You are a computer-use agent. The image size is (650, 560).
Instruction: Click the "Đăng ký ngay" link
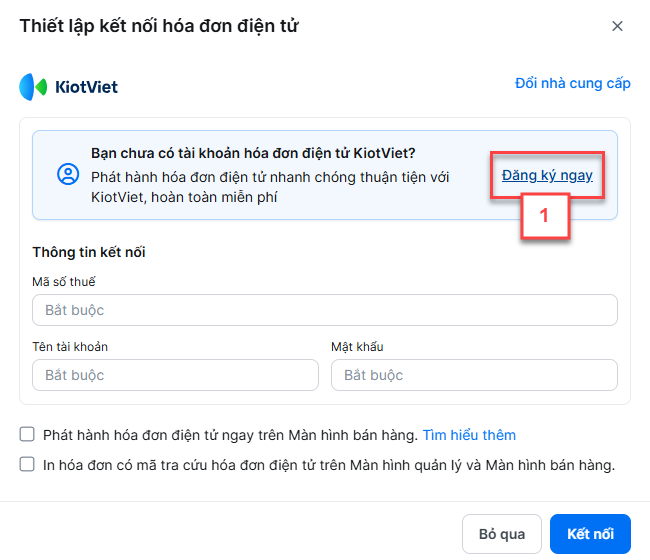(x=547, y=175)
